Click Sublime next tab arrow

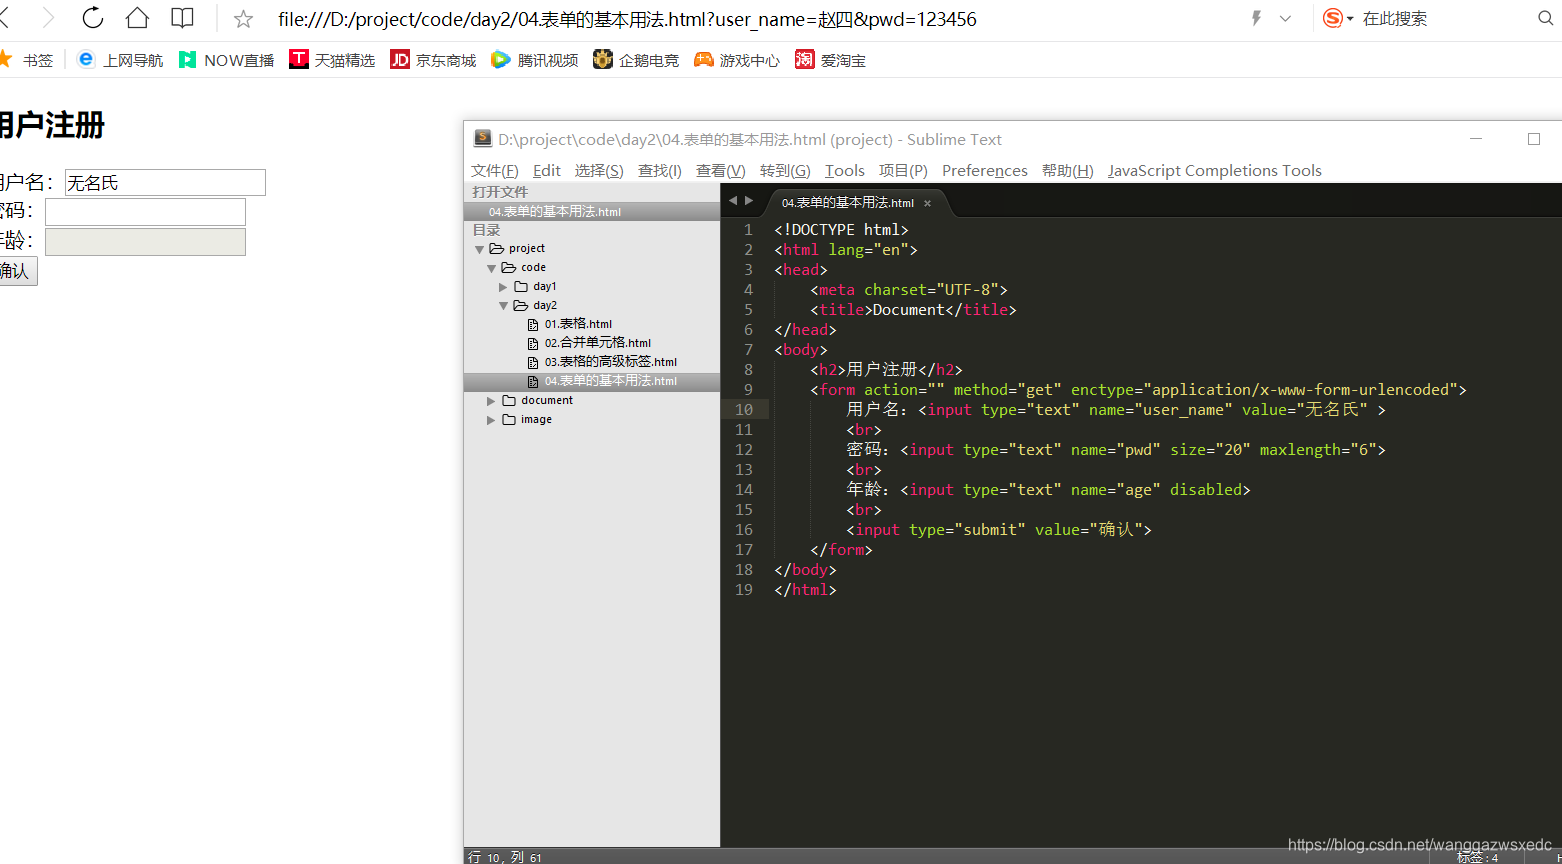pyautogui.click(x=749, y=201)
